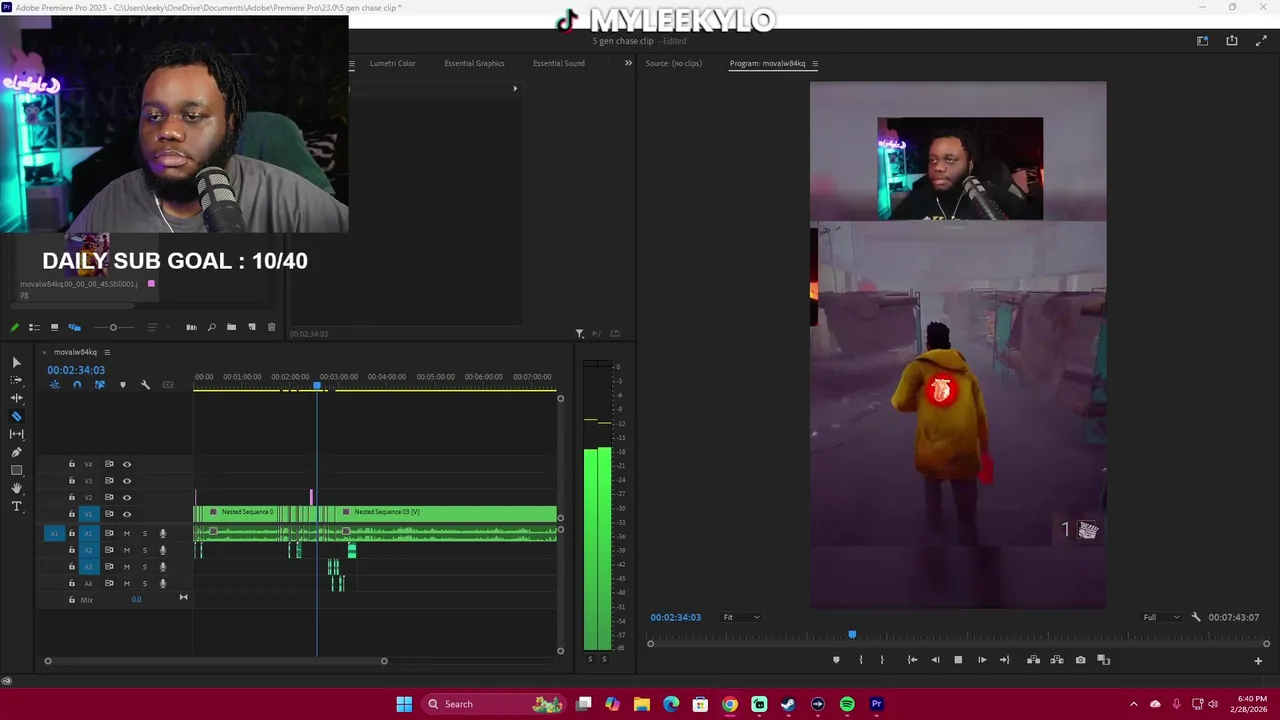Toggle insert sequences as nests
The height and width of the screenshot is (720, 1280).
coord(55,385)
